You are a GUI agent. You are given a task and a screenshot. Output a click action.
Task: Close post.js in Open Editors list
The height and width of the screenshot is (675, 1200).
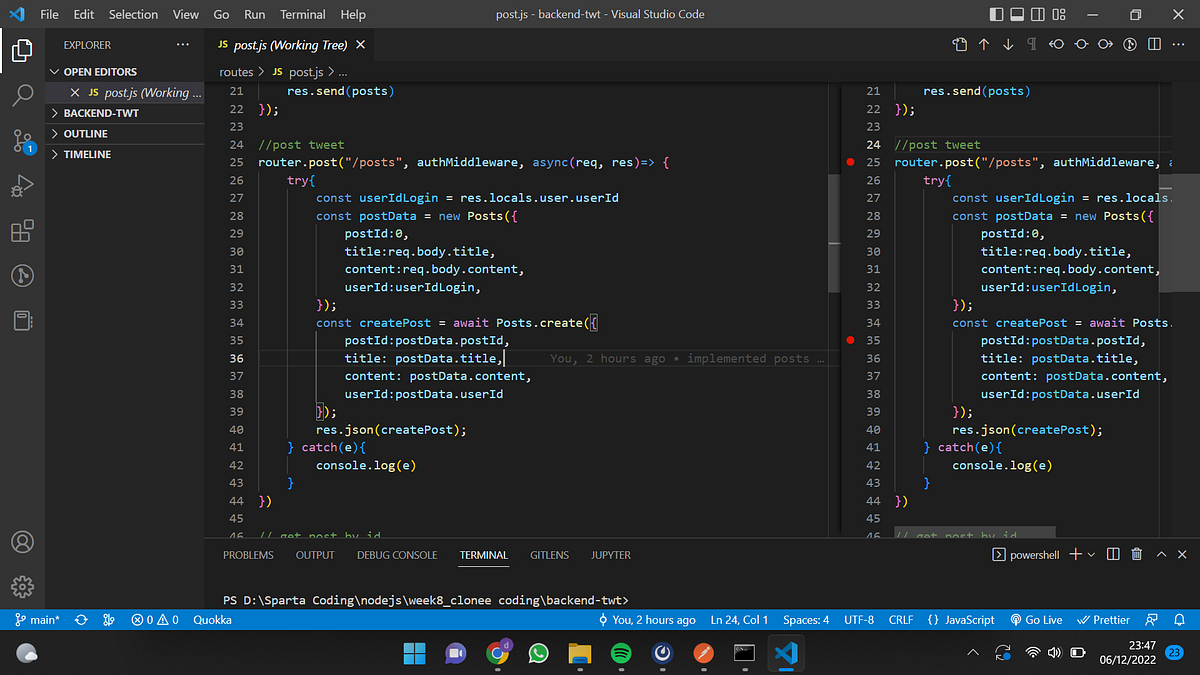[75, 92]
